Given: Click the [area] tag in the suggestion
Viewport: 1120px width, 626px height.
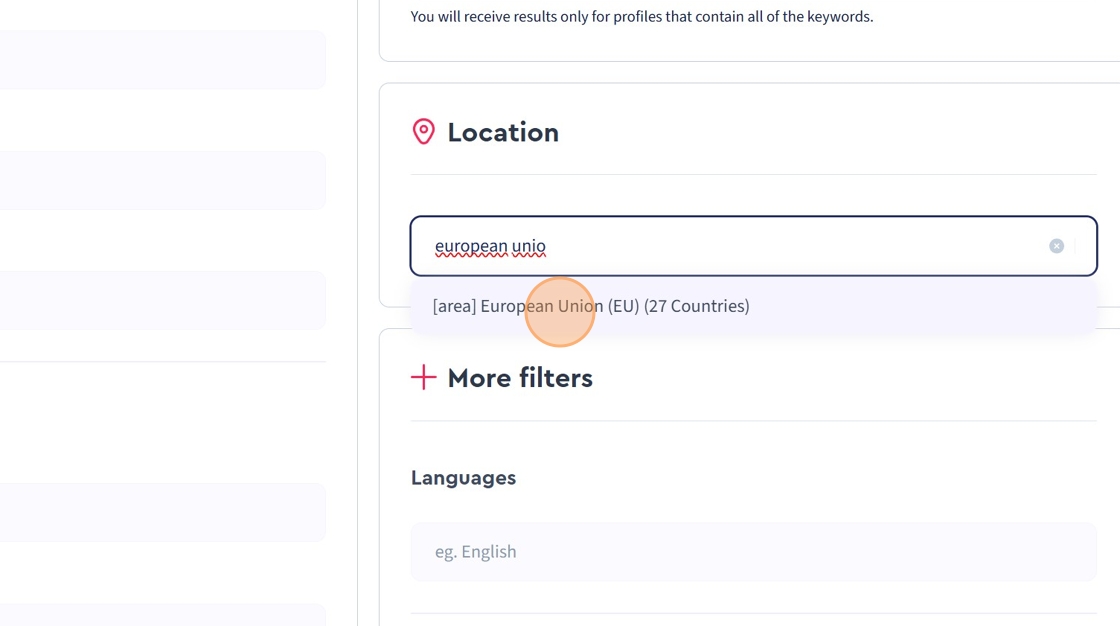Looking at the screenshot, I should tap(454, 306).
